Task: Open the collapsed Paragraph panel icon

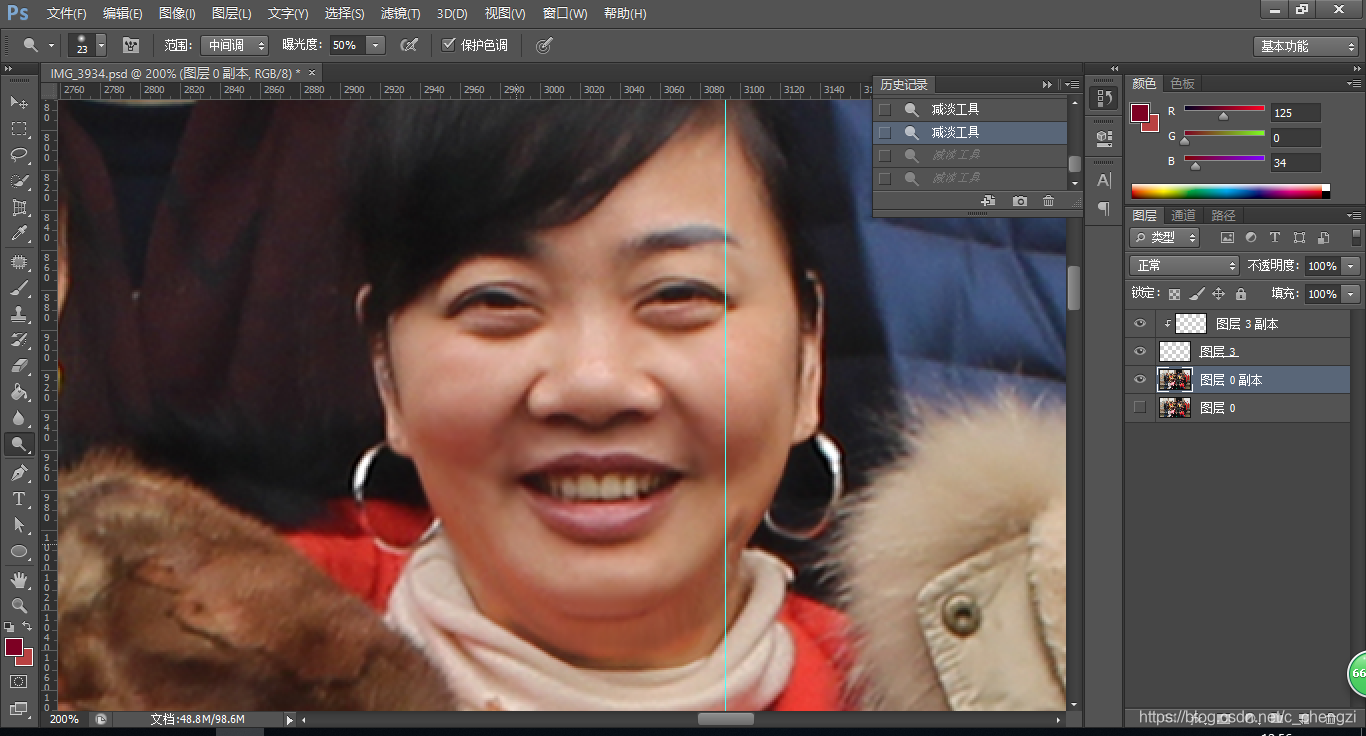Action: coord(1104,208)
